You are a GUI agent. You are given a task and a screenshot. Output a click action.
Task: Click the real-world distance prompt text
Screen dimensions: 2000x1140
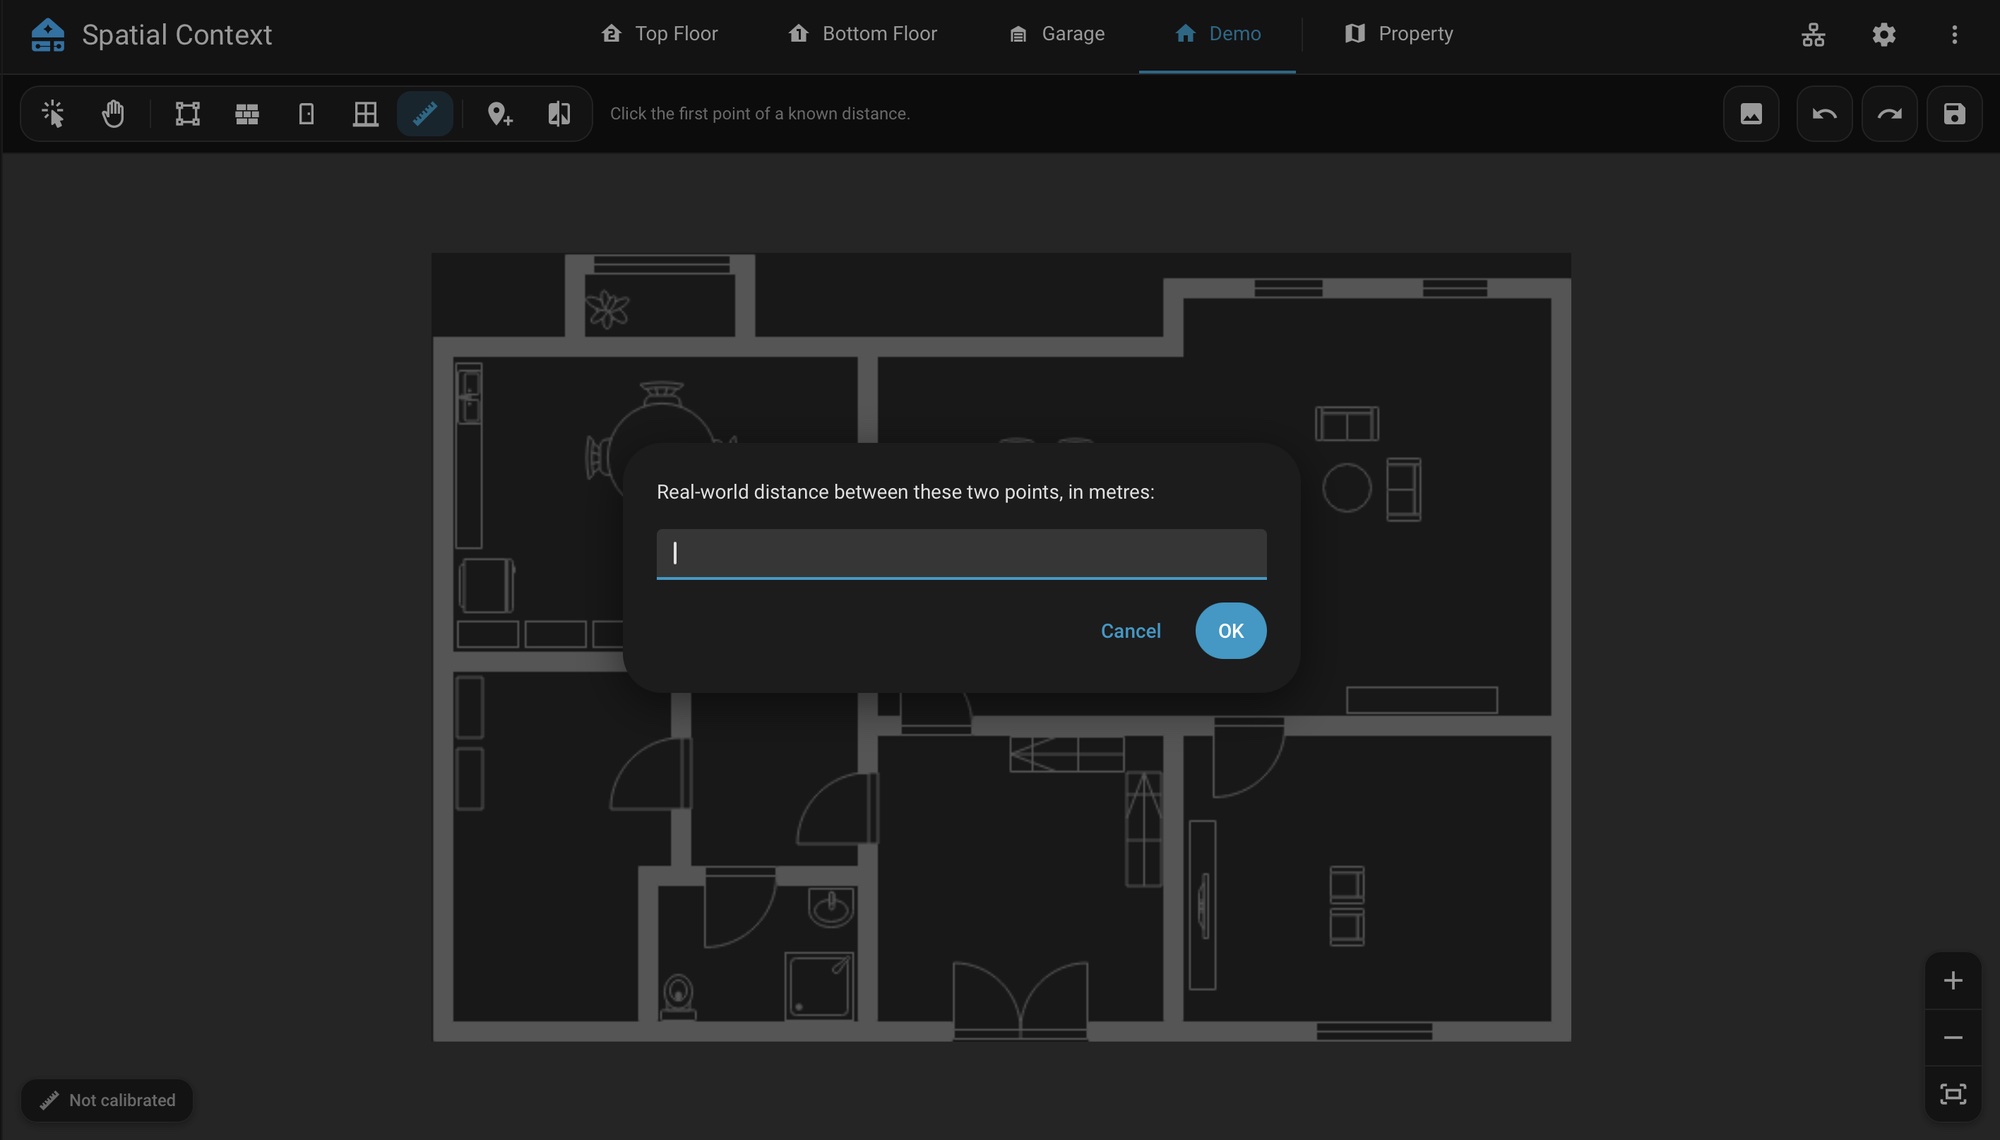pos(905,492)
